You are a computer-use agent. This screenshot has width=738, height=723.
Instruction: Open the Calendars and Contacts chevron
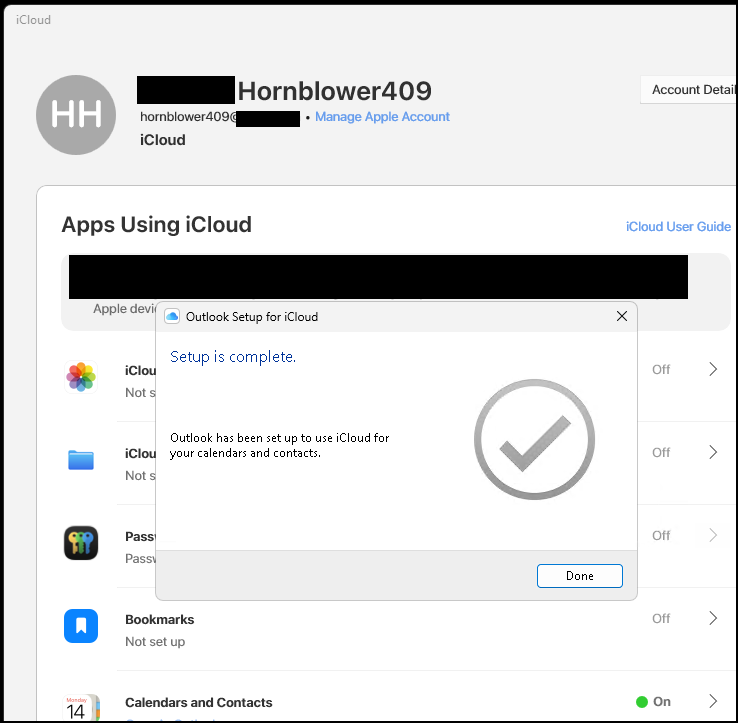click(713, 701)
